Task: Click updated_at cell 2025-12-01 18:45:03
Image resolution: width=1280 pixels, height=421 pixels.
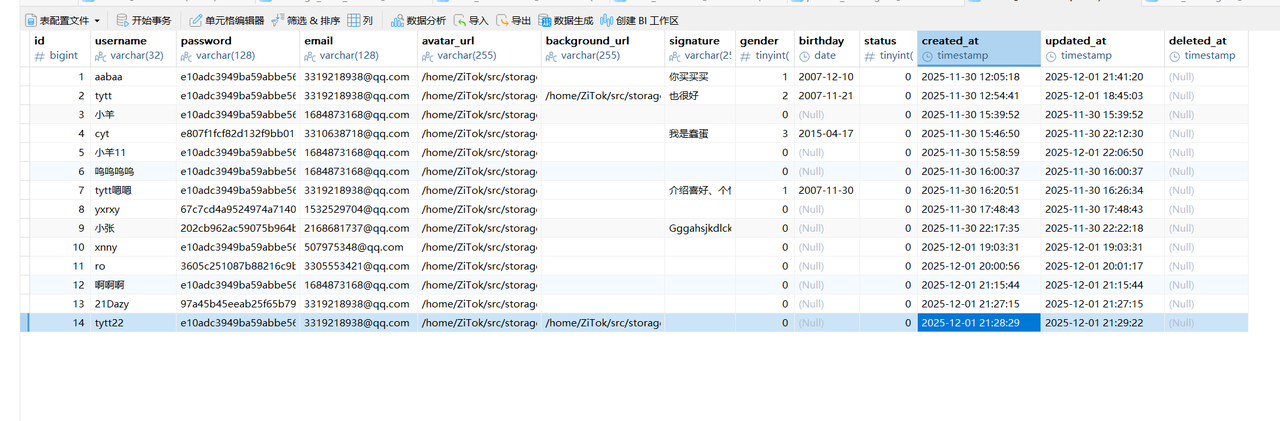Action: [x=1102, y=96]
